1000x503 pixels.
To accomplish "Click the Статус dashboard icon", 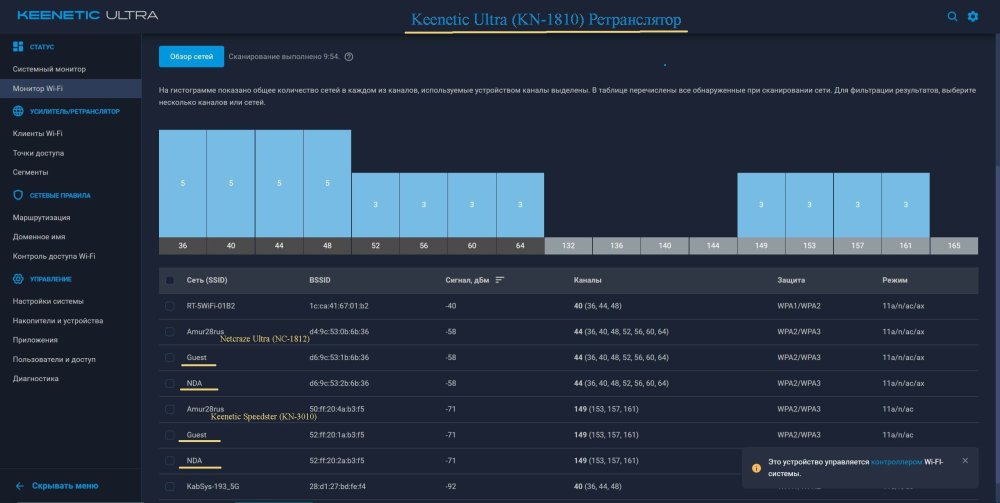I will 18,47.
